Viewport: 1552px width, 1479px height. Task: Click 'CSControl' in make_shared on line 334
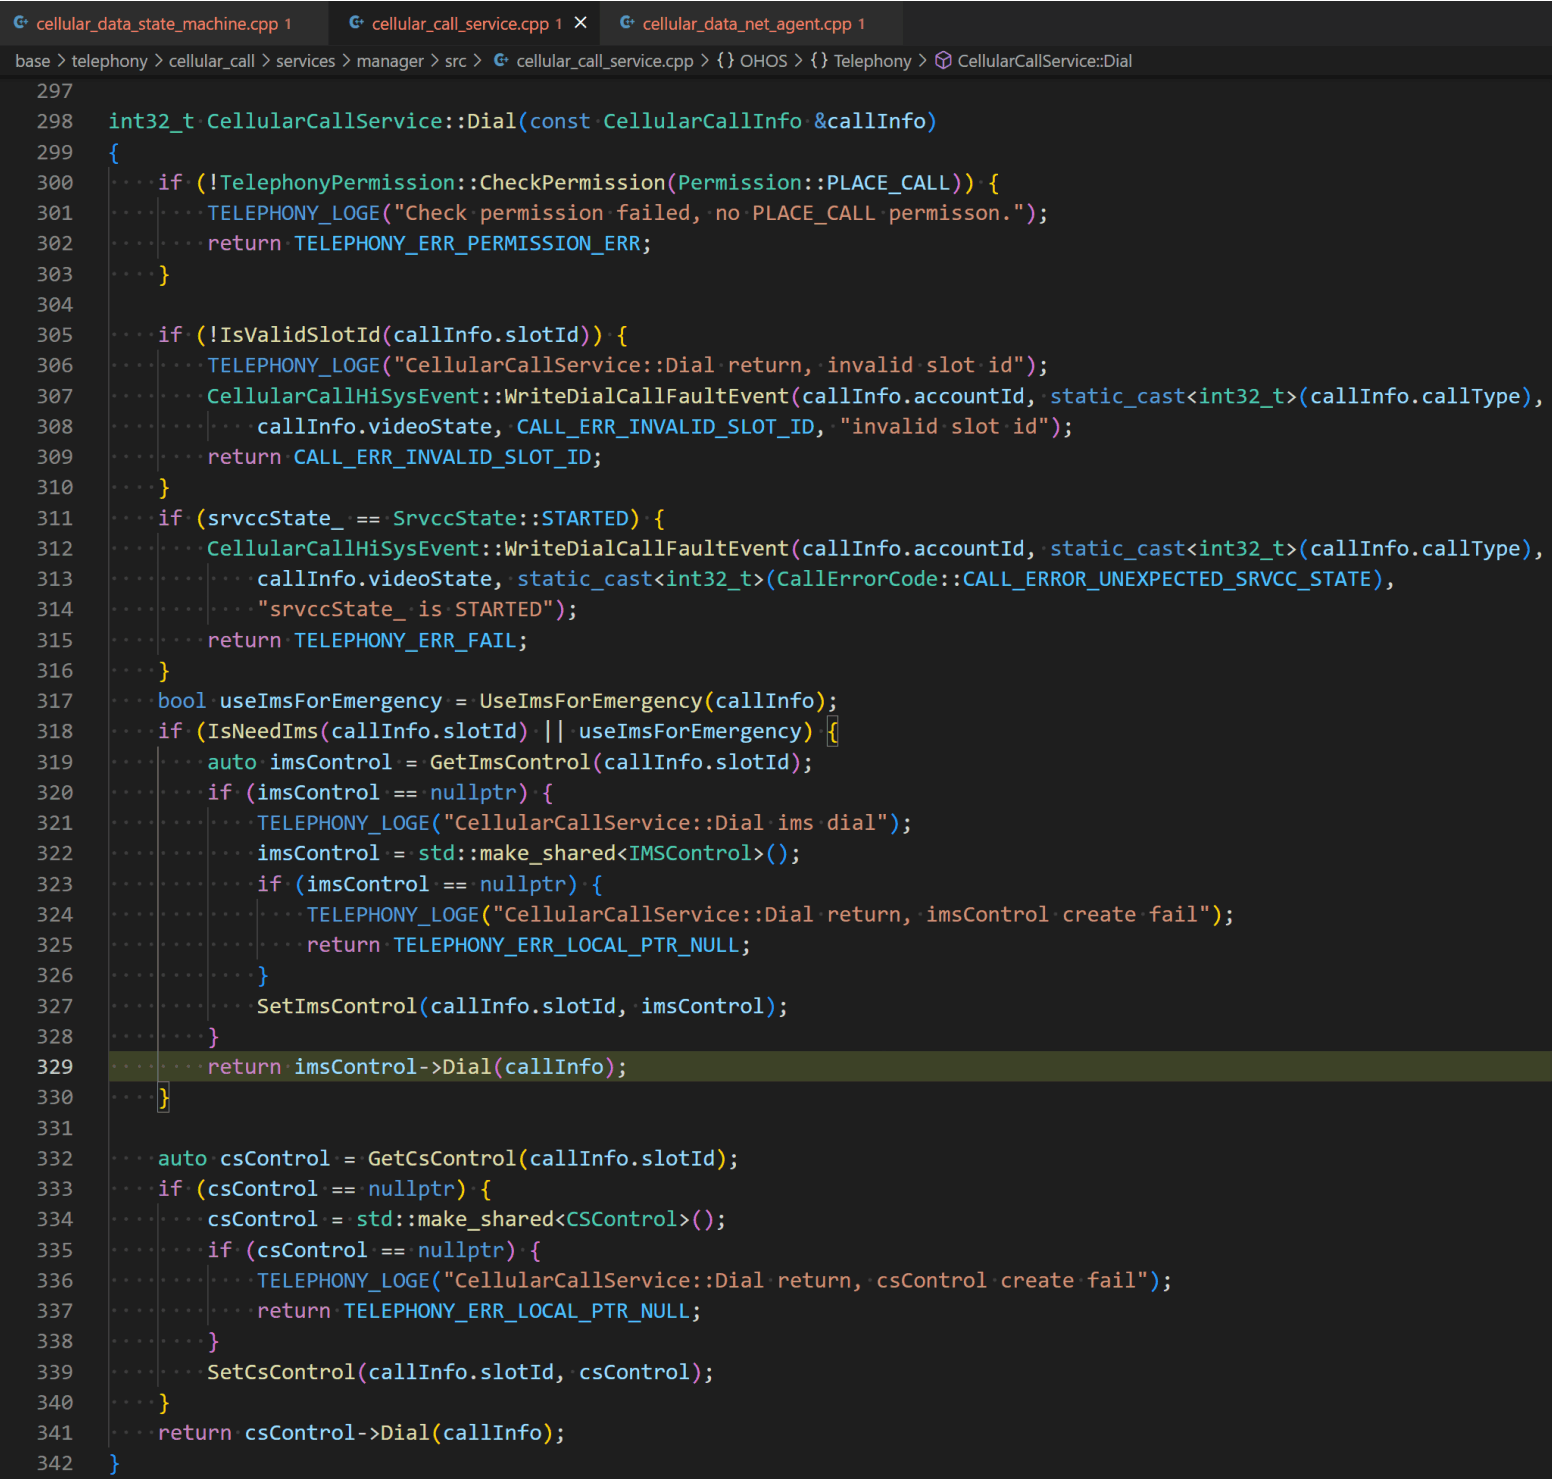point(622,1219)
